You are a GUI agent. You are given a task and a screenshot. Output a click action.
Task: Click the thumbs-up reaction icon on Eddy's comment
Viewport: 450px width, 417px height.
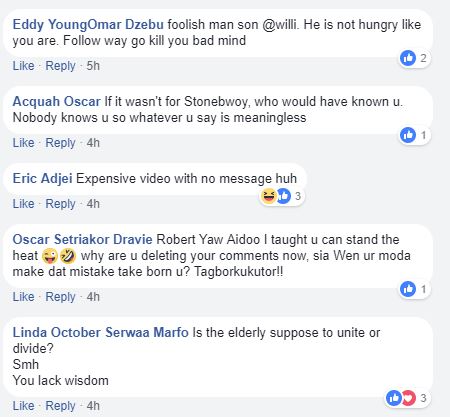tap(408, 58)
